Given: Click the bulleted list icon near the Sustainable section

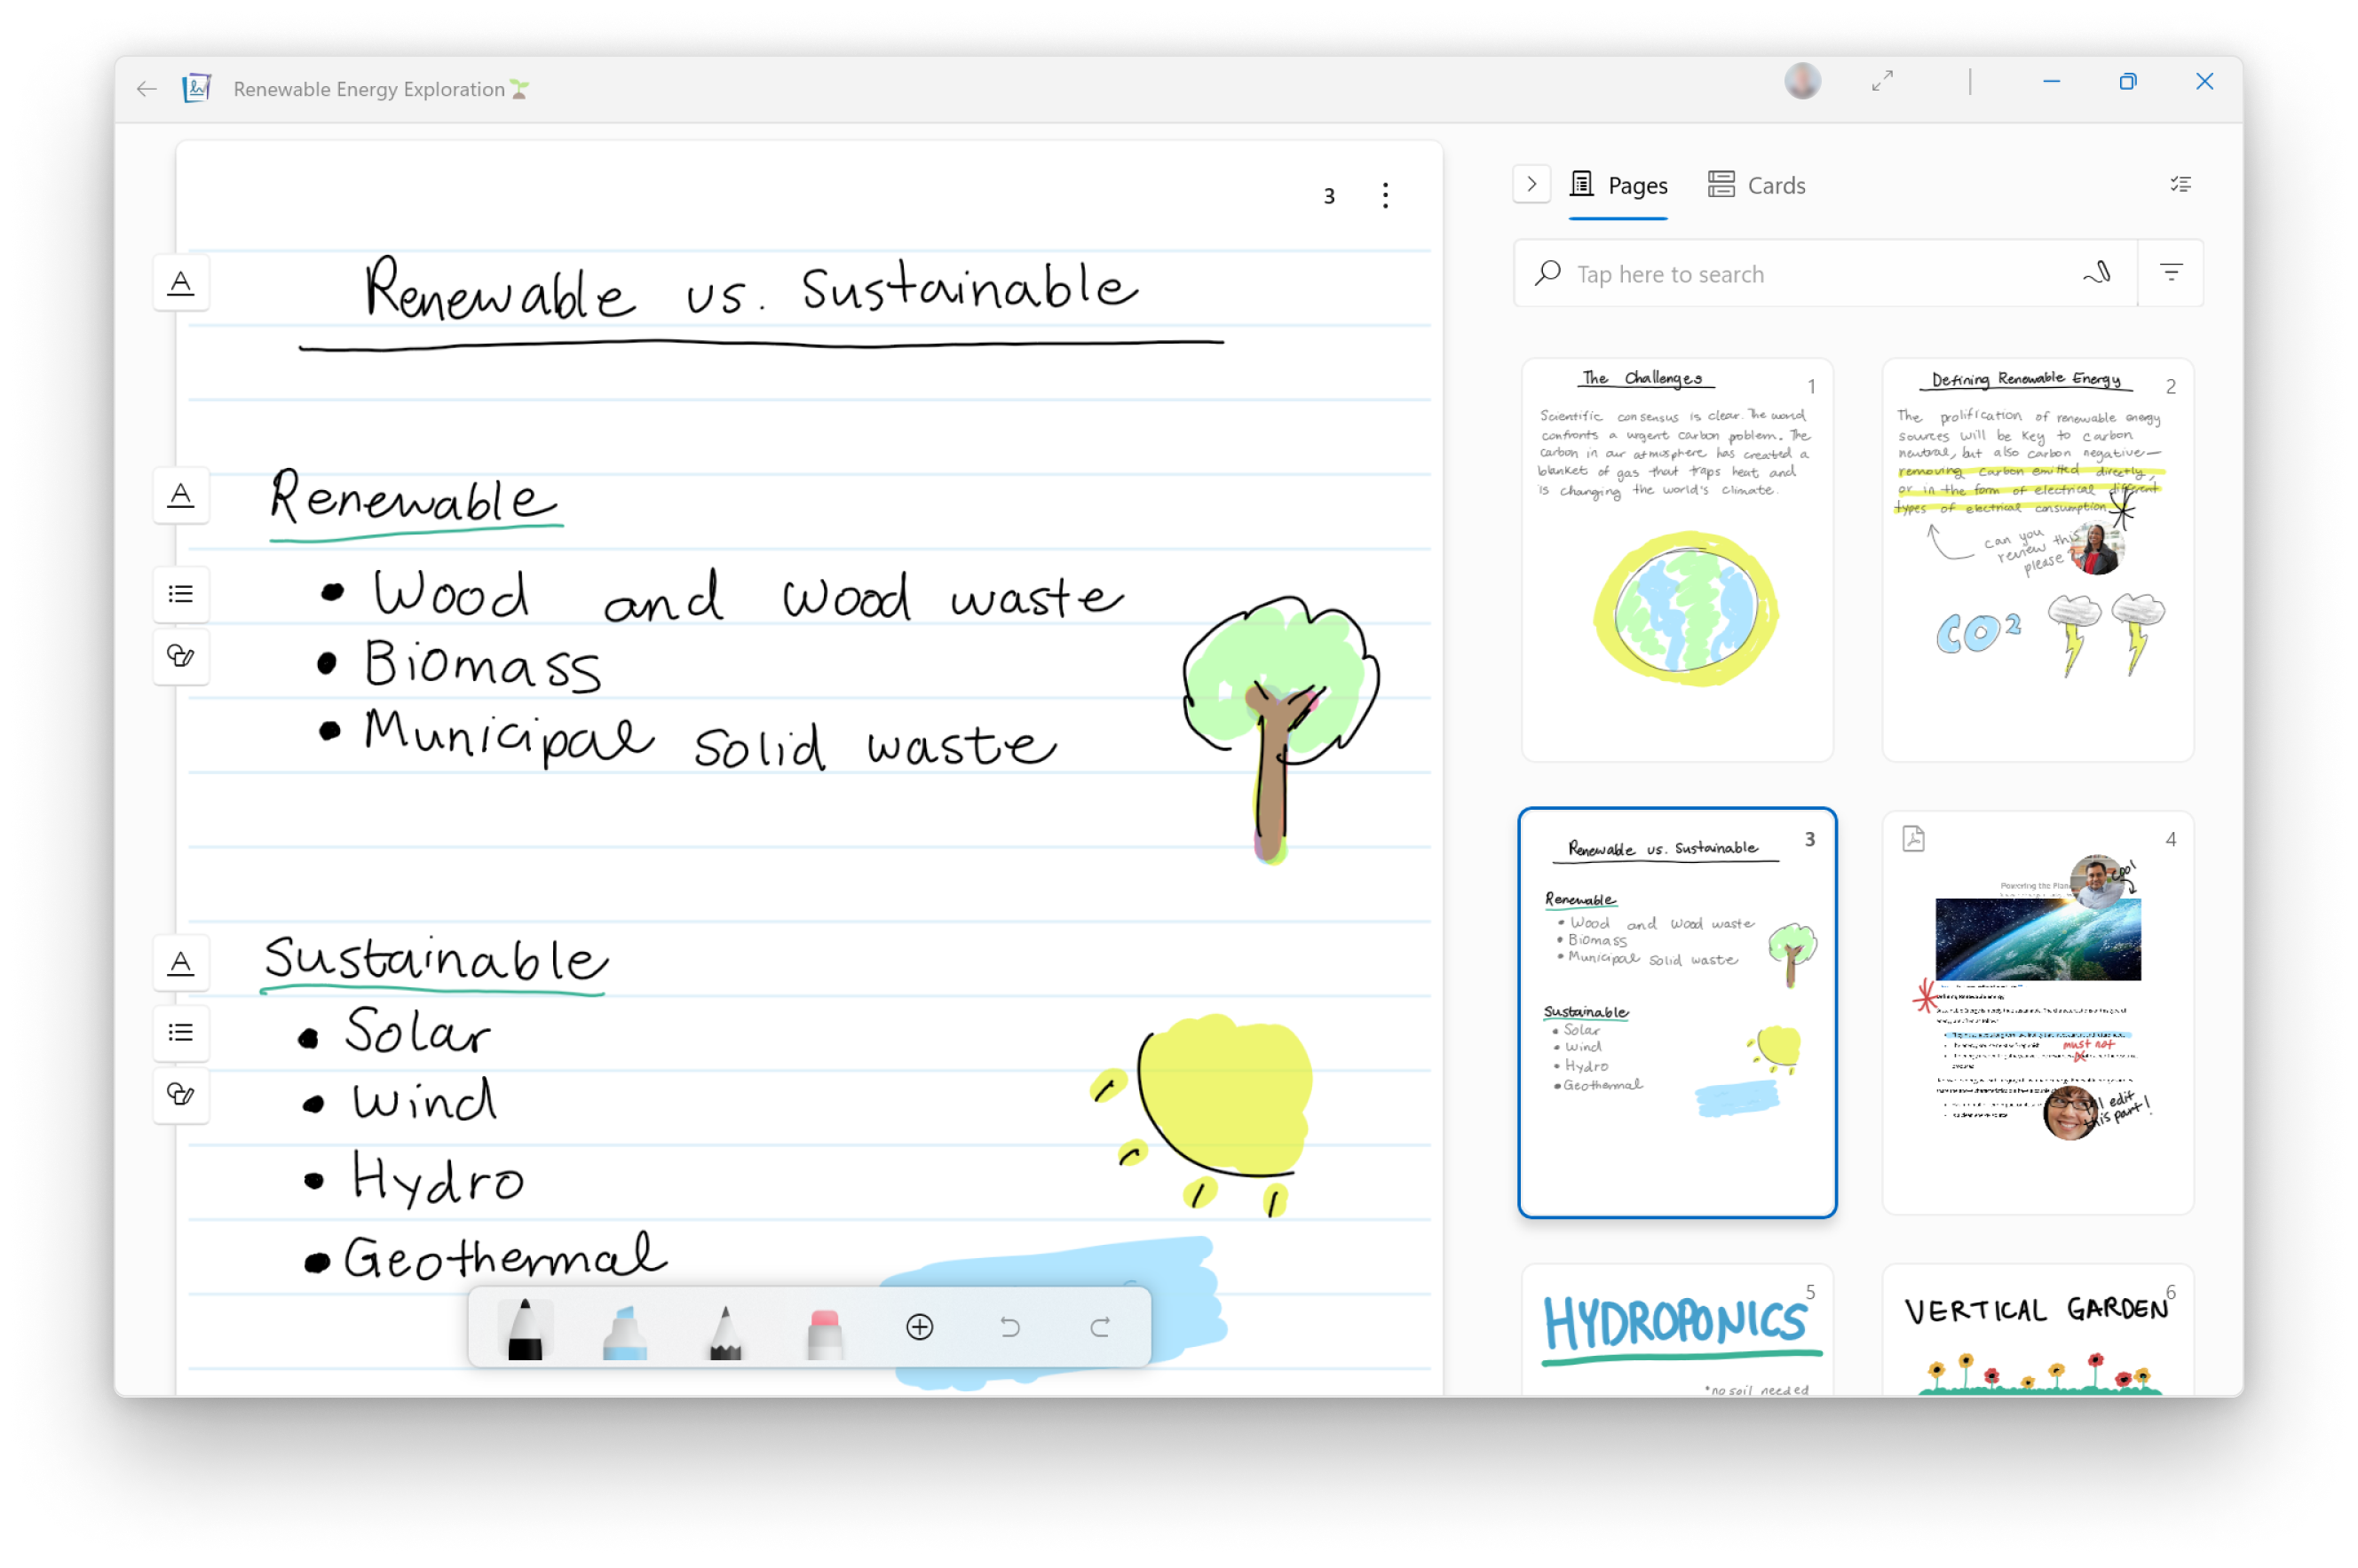Looking at the screenshot, I should pos(181,1033).
